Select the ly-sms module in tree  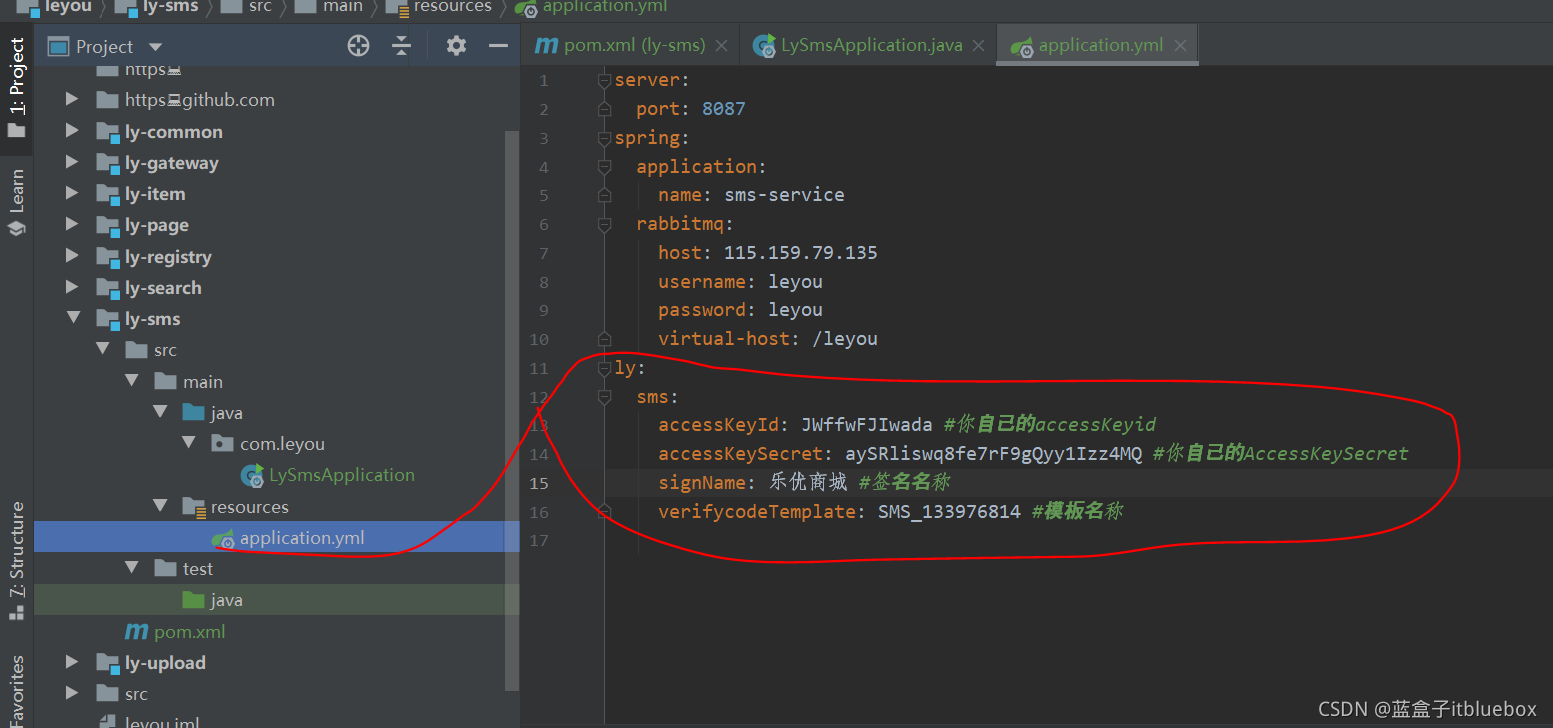point(153,319)
